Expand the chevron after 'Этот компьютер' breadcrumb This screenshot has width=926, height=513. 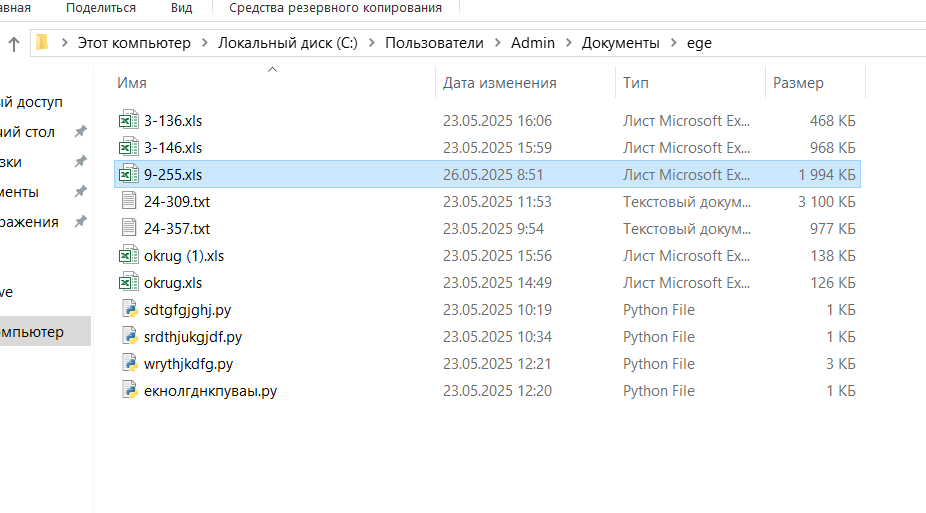204,43
